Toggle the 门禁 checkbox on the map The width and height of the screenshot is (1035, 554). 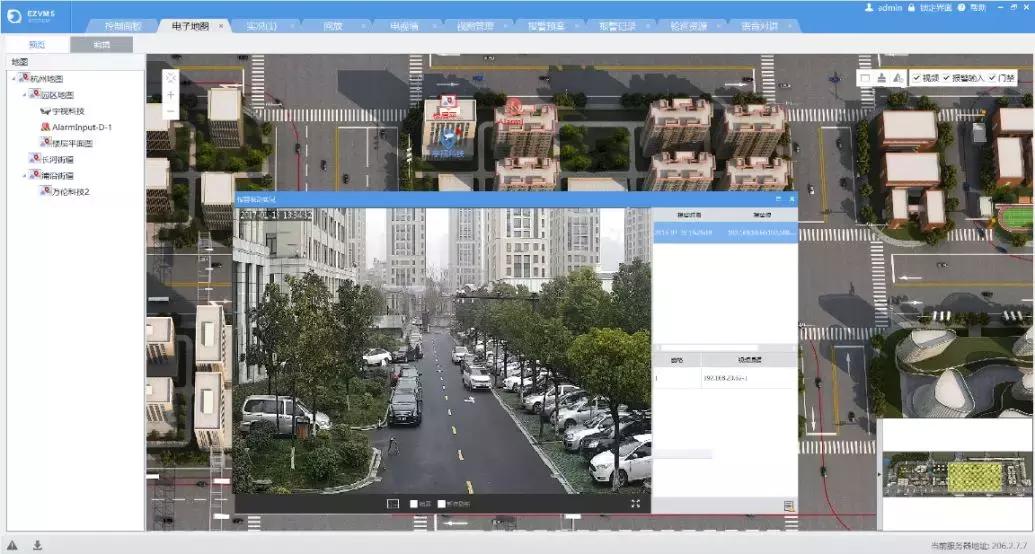[x=992, y=78]
